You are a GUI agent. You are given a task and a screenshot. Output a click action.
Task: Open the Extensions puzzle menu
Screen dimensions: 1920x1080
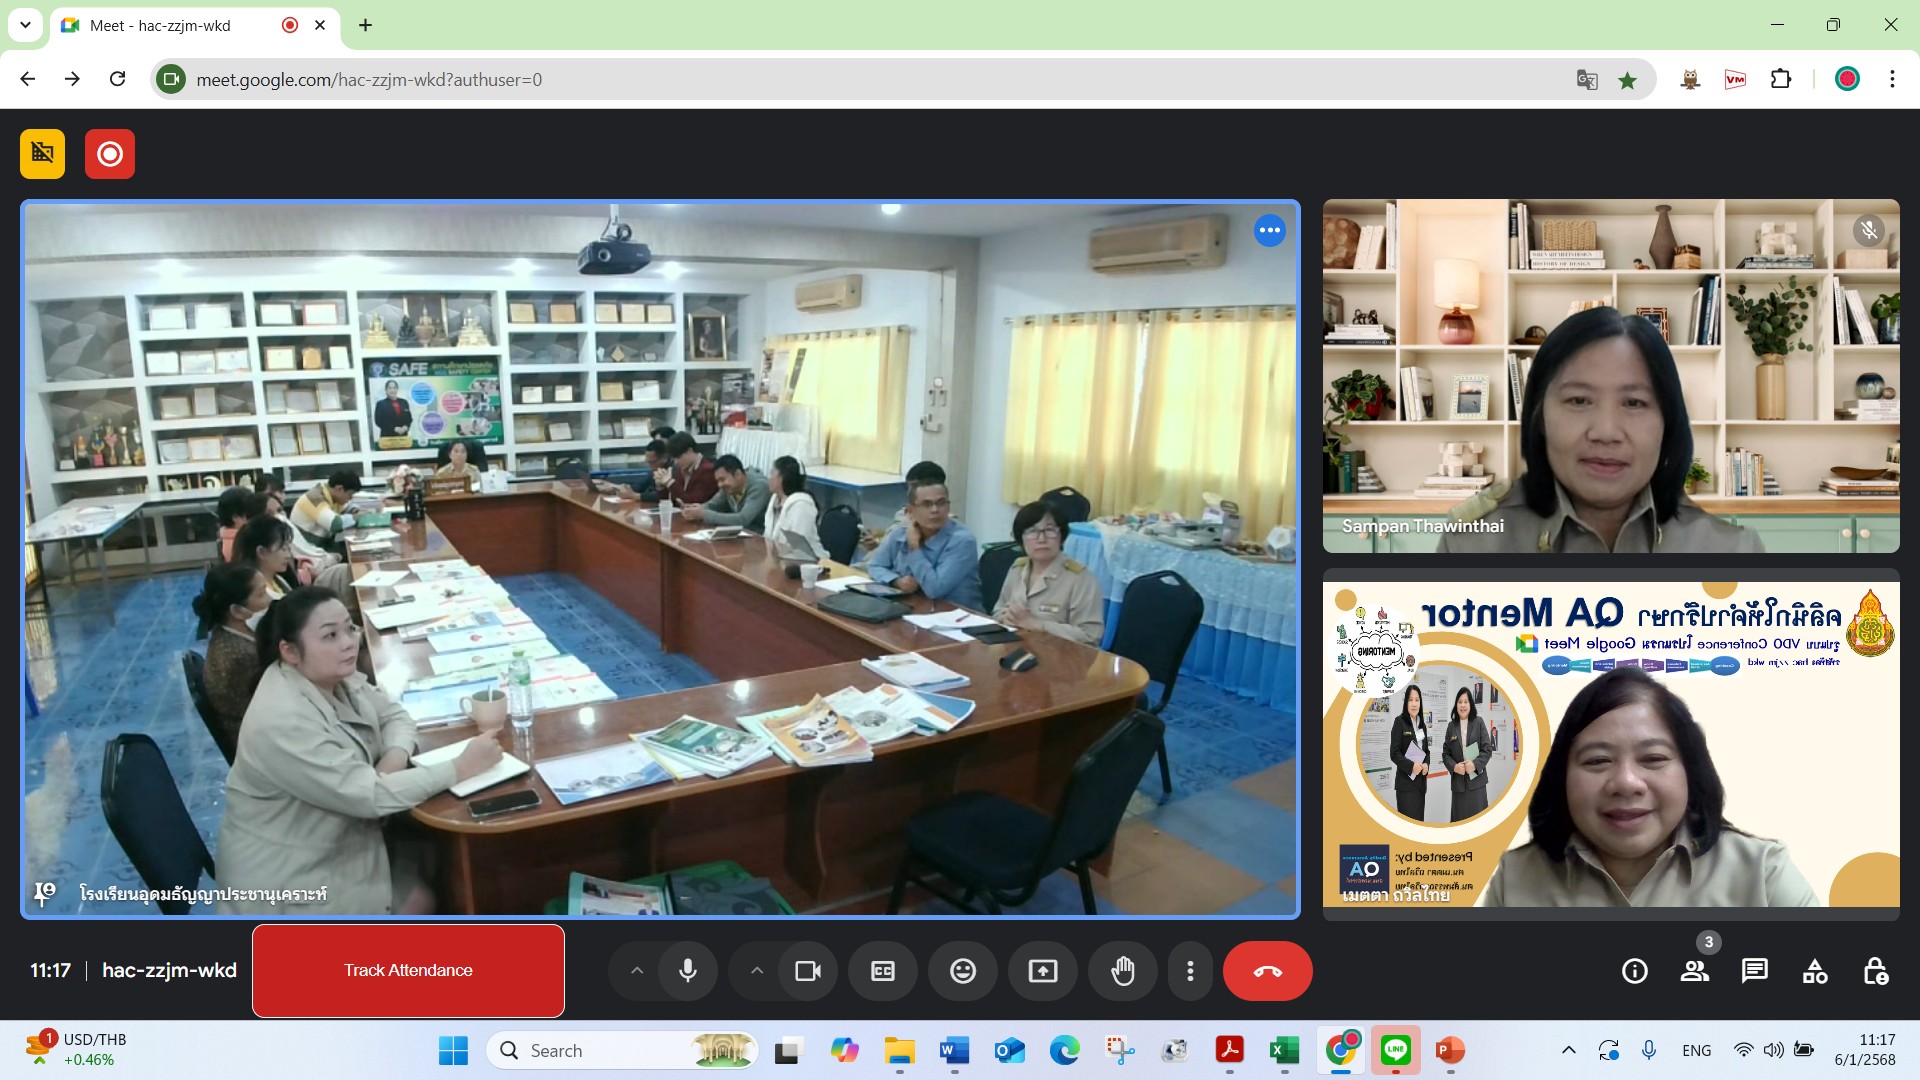coord(1781,79)
